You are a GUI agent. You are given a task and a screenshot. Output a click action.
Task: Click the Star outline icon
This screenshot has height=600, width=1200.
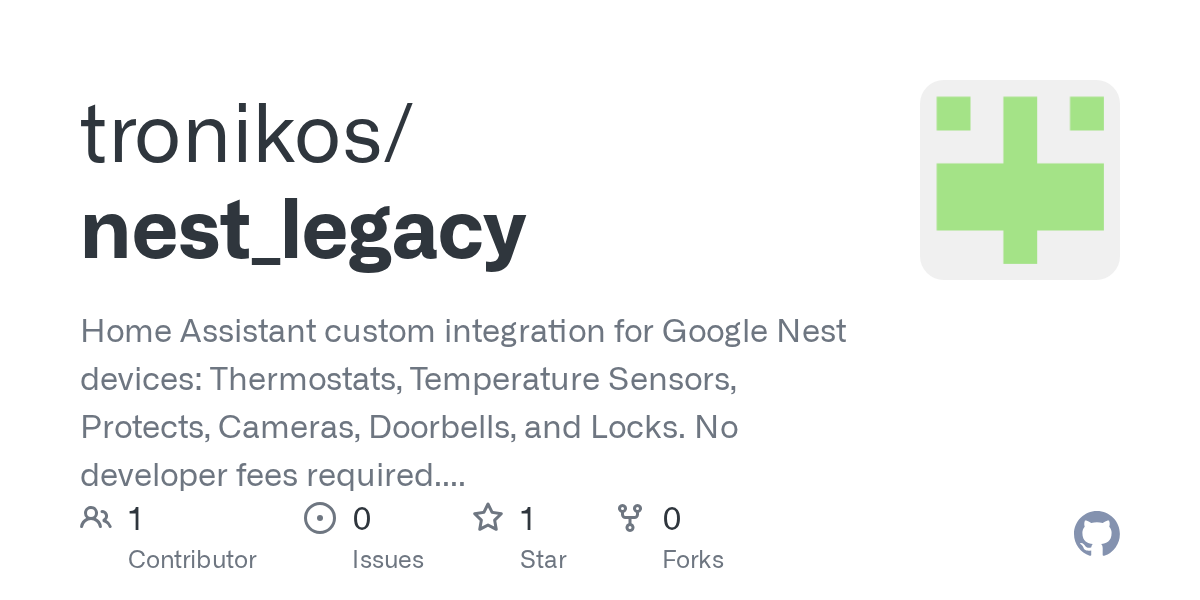pyautogui.click(x=487, y=518)
